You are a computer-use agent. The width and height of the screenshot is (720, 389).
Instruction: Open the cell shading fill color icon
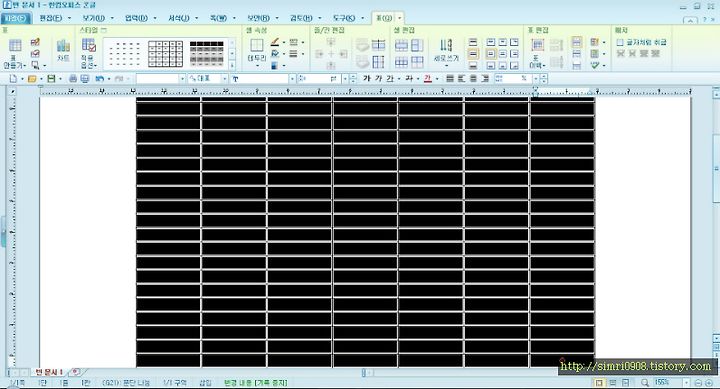pos(275,54)
